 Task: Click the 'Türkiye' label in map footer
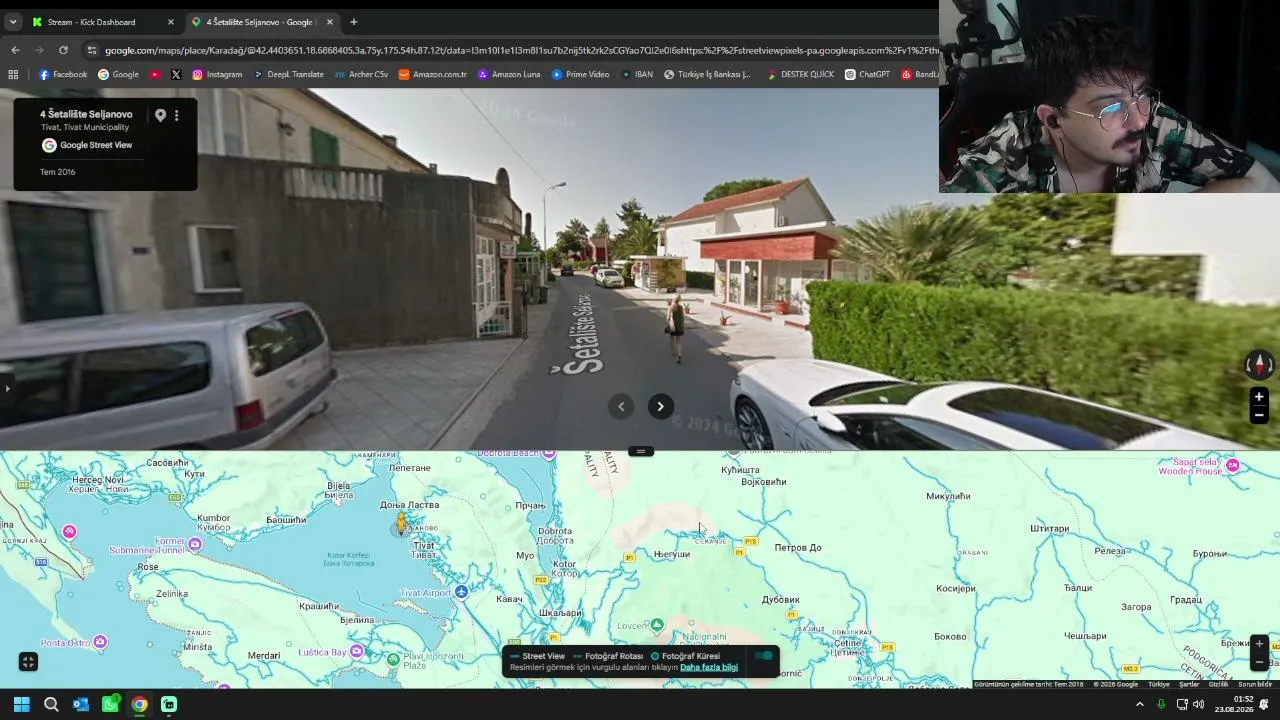coord(1159,684)
